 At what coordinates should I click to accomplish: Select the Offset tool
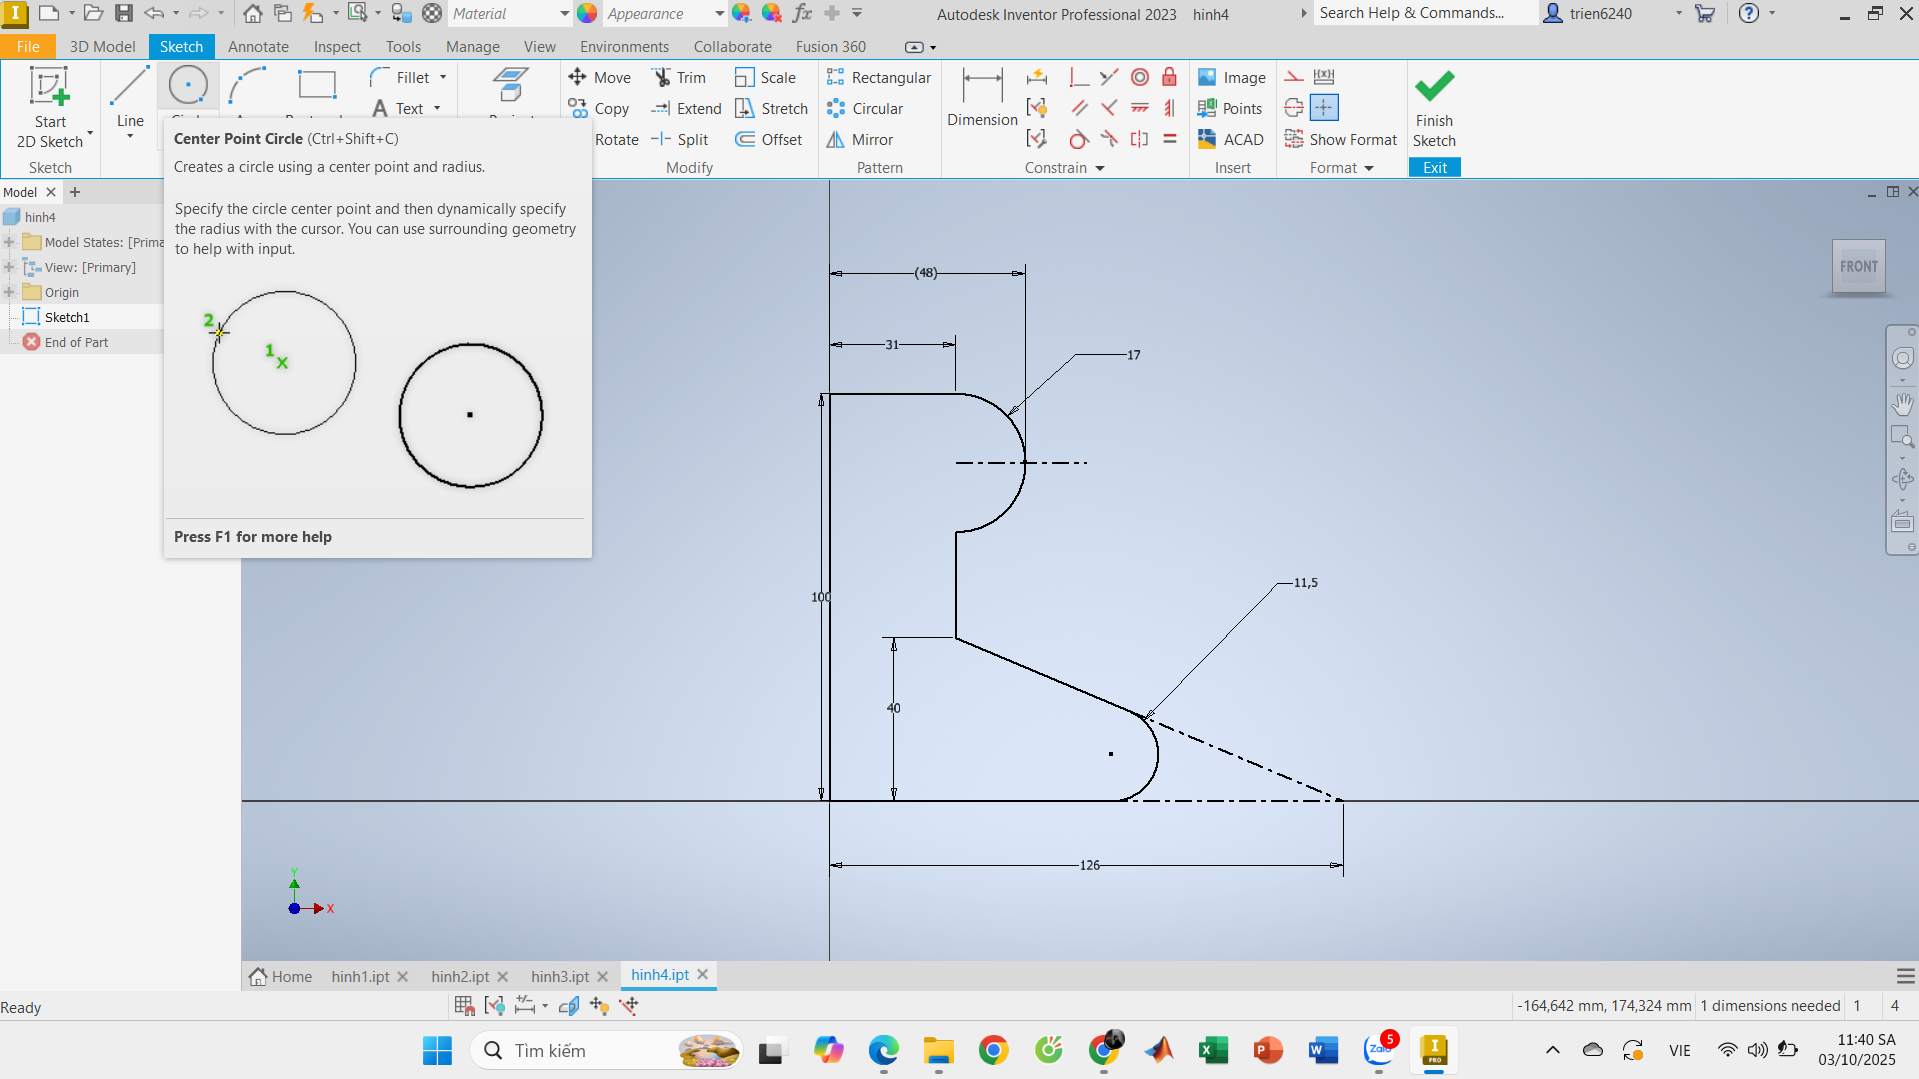tap(768, 140)
